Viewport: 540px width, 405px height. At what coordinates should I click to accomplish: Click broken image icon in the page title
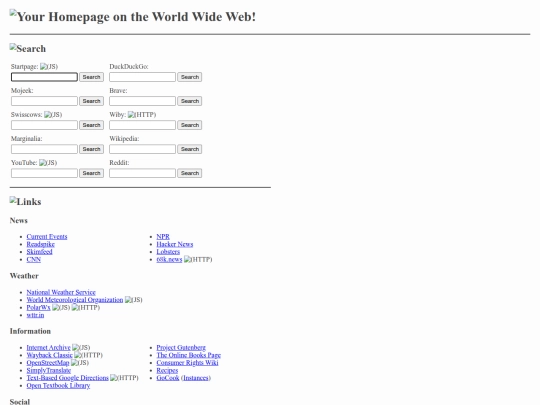point(13,14)
